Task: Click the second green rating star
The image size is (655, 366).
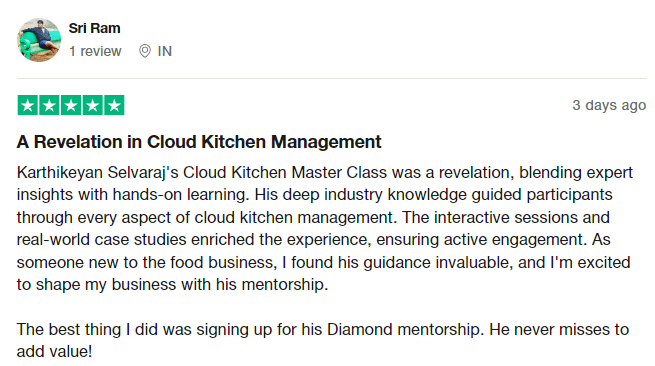Action: pos(49,105)
